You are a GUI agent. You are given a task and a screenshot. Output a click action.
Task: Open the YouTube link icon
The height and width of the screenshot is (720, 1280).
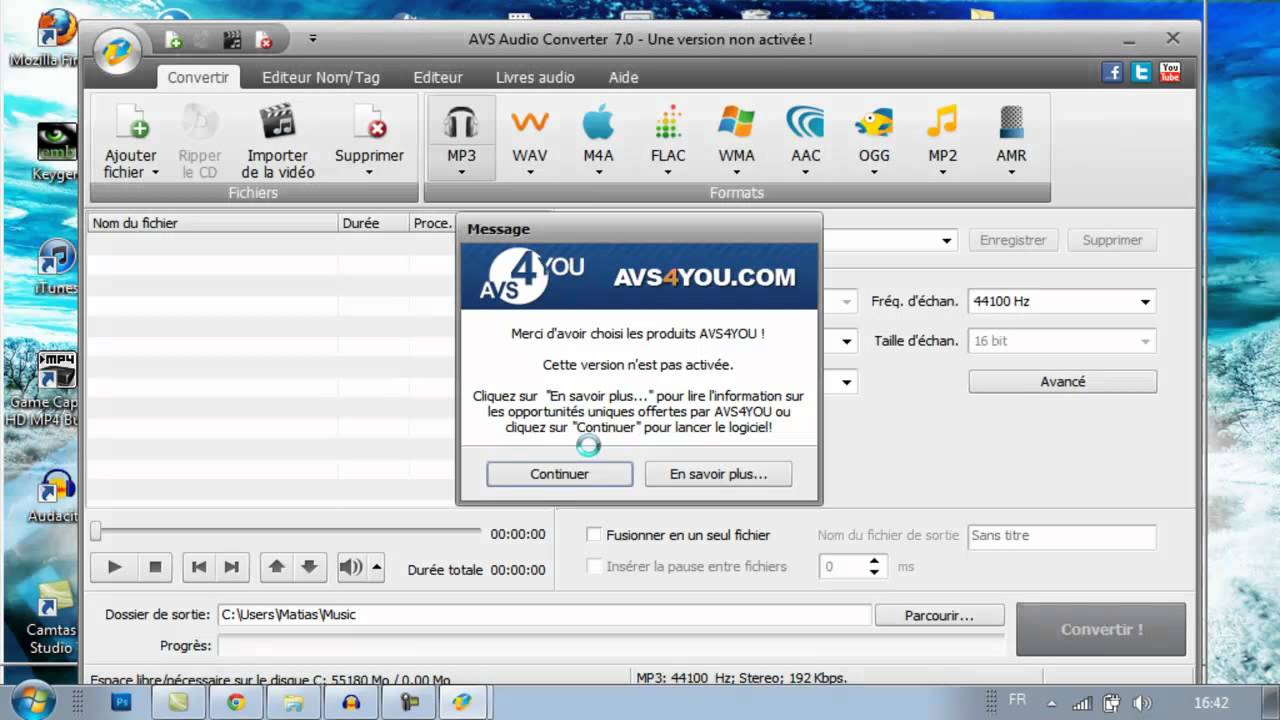pos(1170,72)
